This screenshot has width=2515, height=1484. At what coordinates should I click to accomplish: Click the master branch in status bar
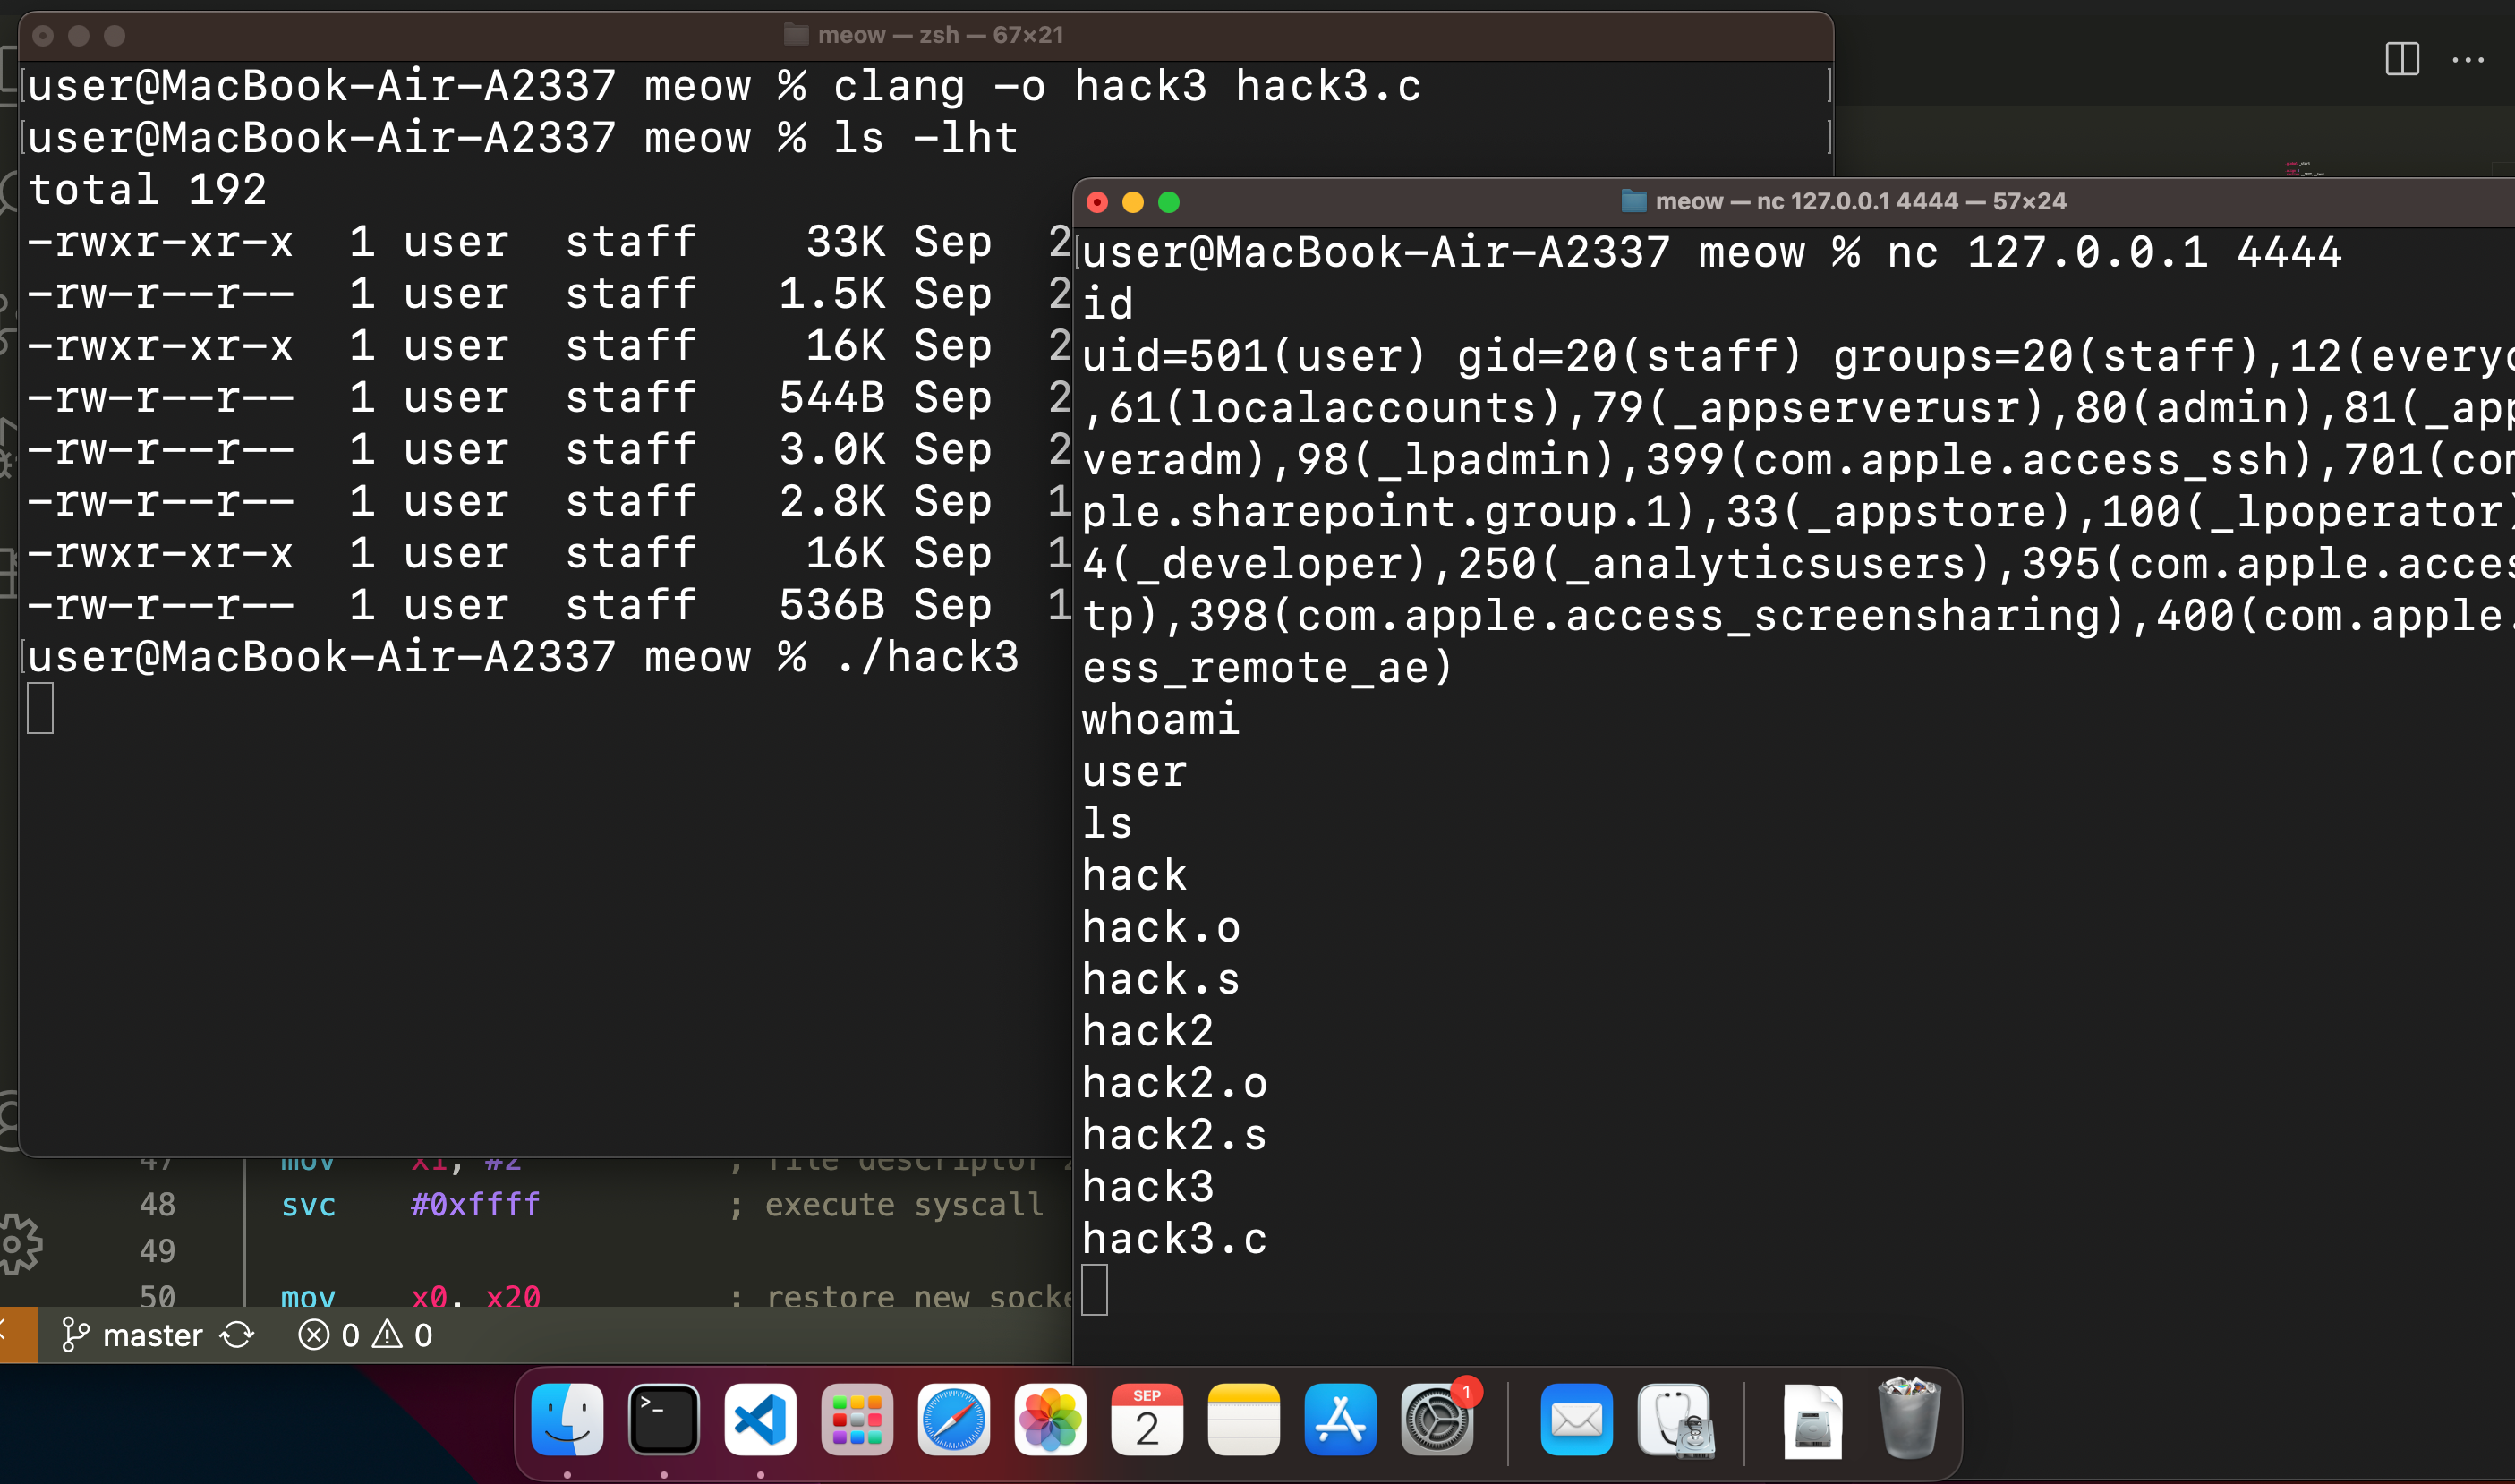click(x=132, y=1335)
